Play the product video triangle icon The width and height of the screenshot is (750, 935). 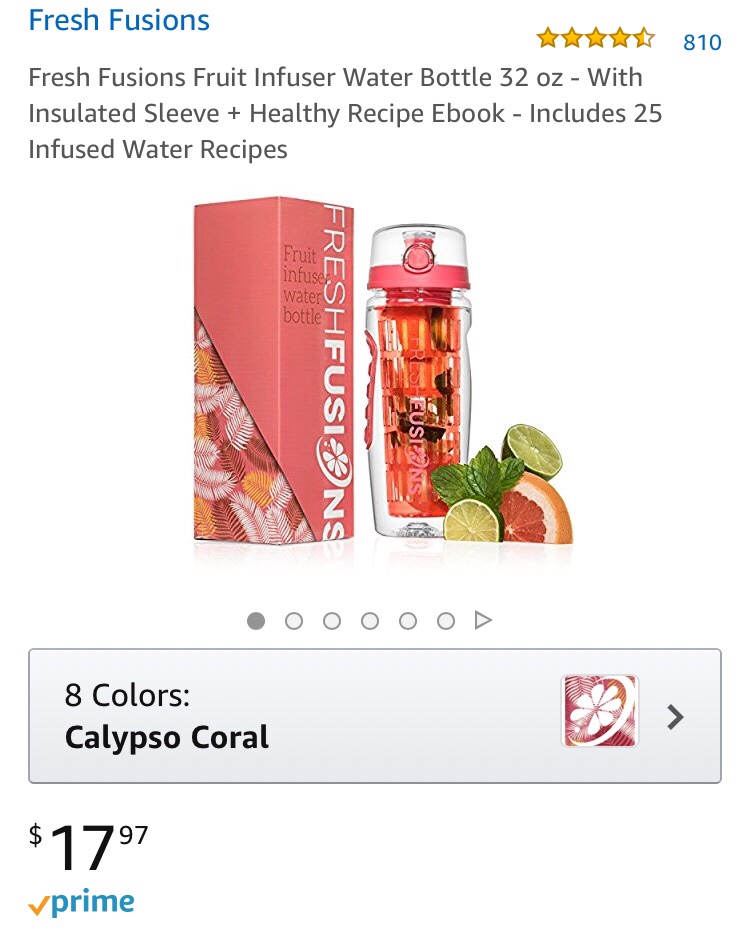pyautogui.click(x=483, y=621)
